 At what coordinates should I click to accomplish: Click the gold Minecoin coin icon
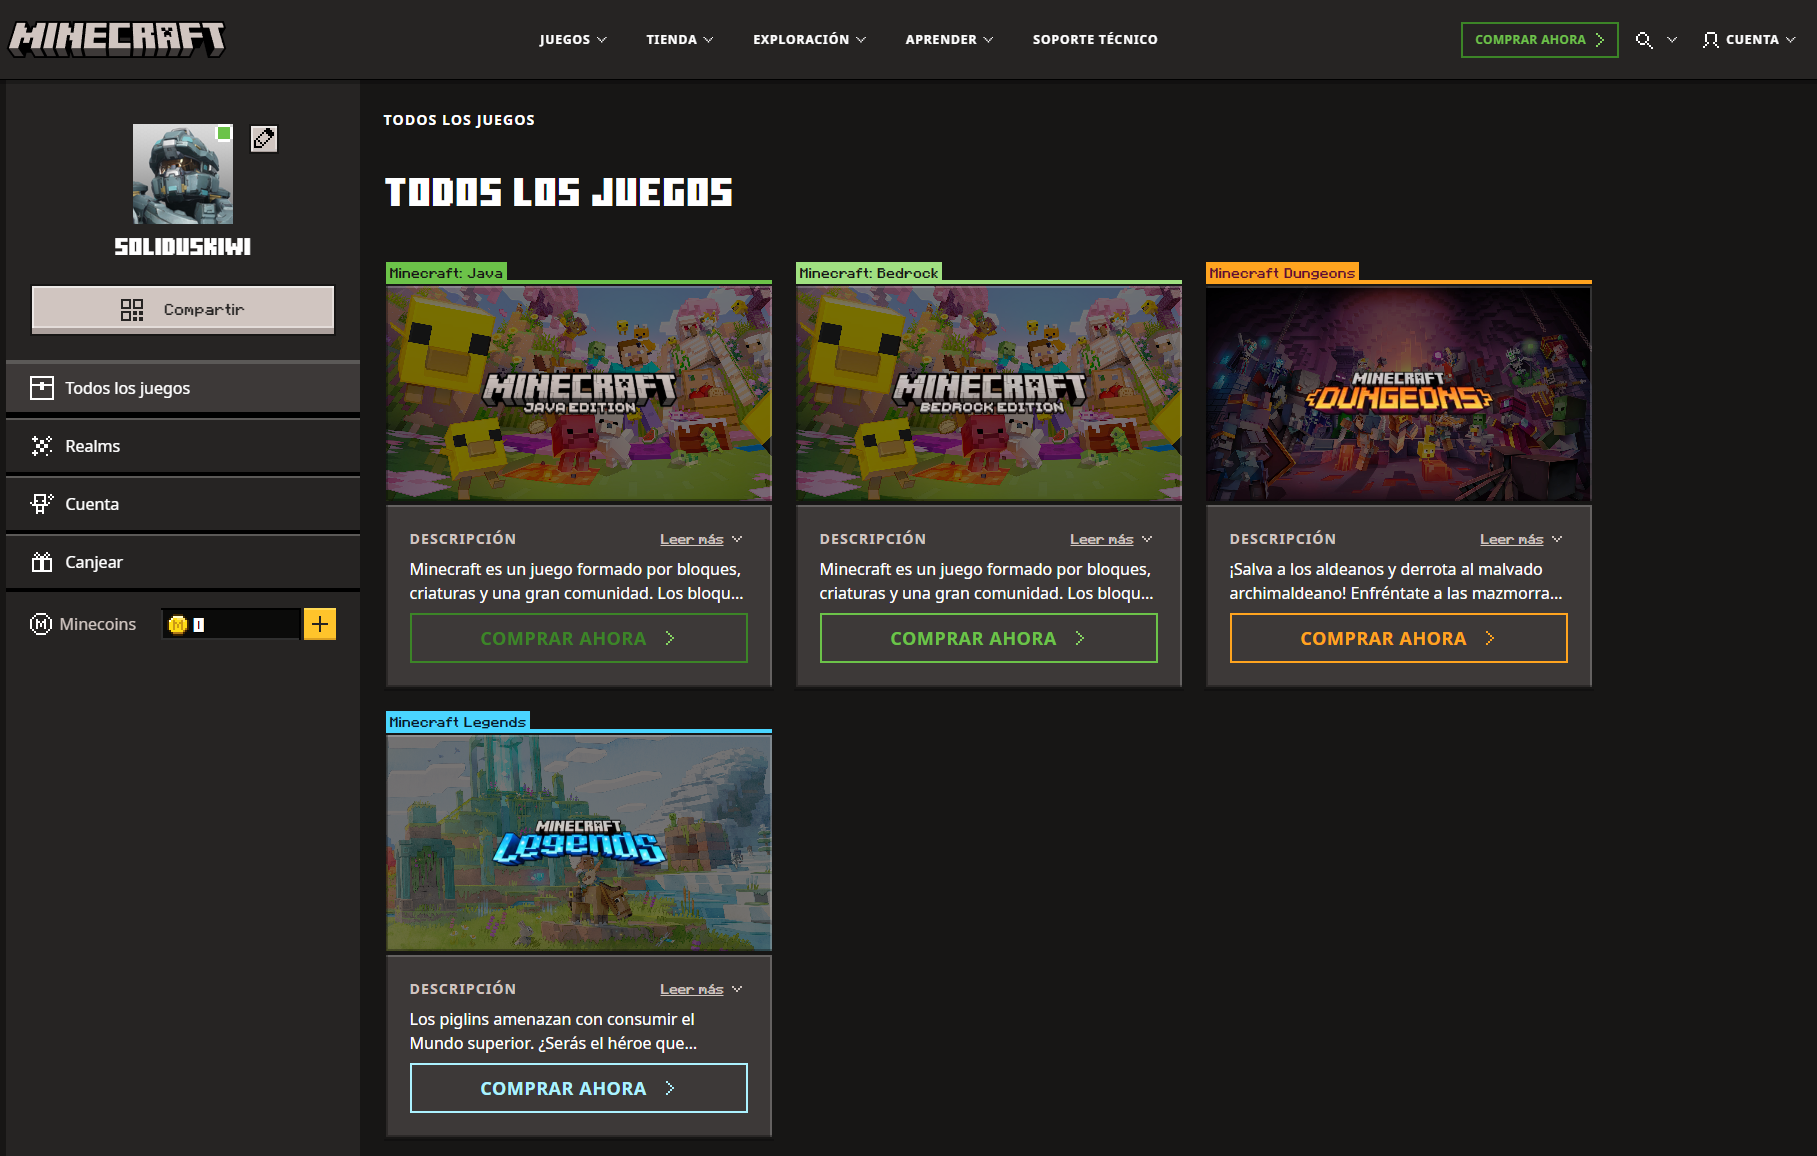coord(178,625)
